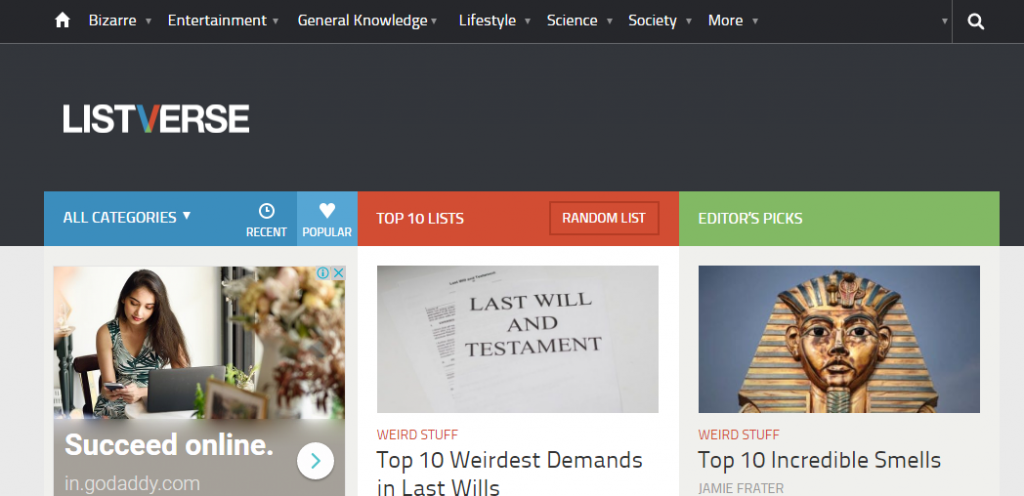Expand the General Knowledge menu

pyautogui.click(x=367, y=21)
